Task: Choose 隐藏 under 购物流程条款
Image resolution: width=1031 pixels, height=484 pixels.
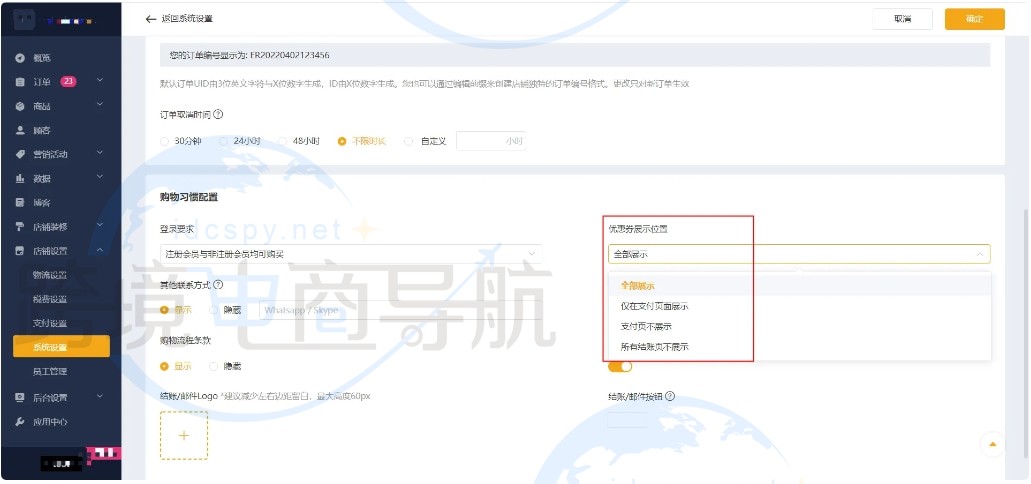Action: pos(213,366)
